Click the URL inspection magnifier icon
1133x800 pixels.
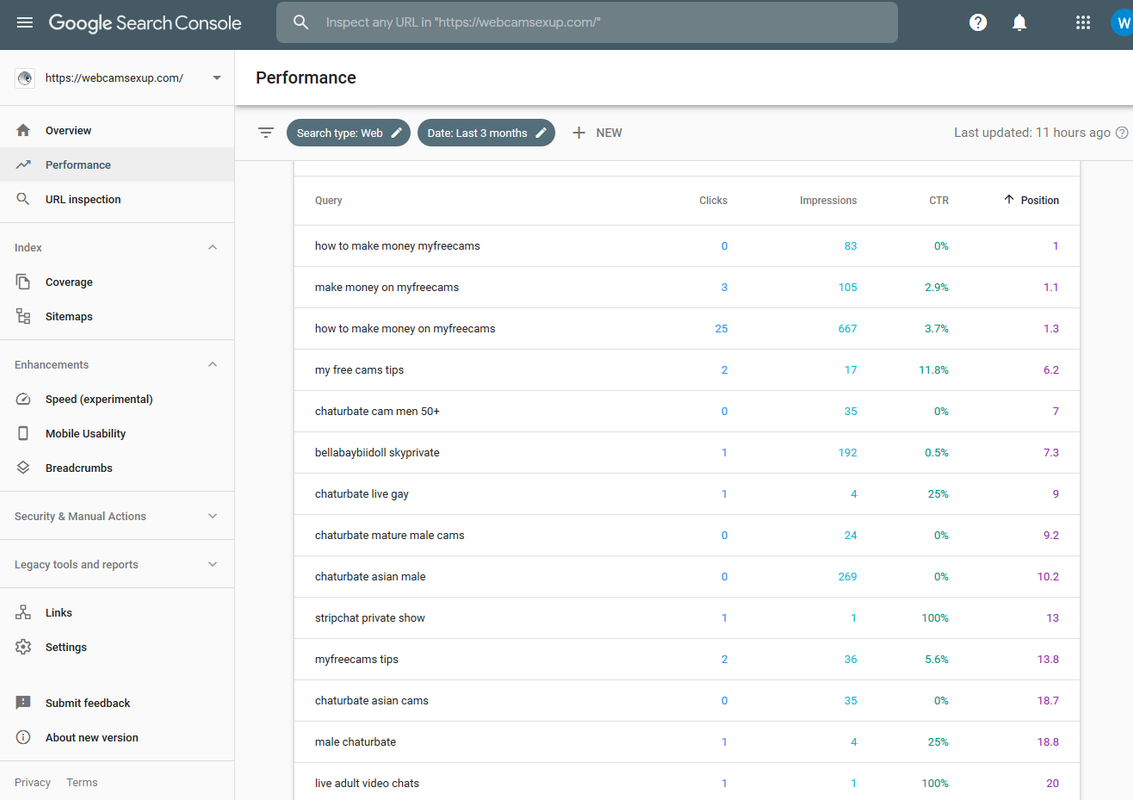pyautogui.click(x=23, y=199)
